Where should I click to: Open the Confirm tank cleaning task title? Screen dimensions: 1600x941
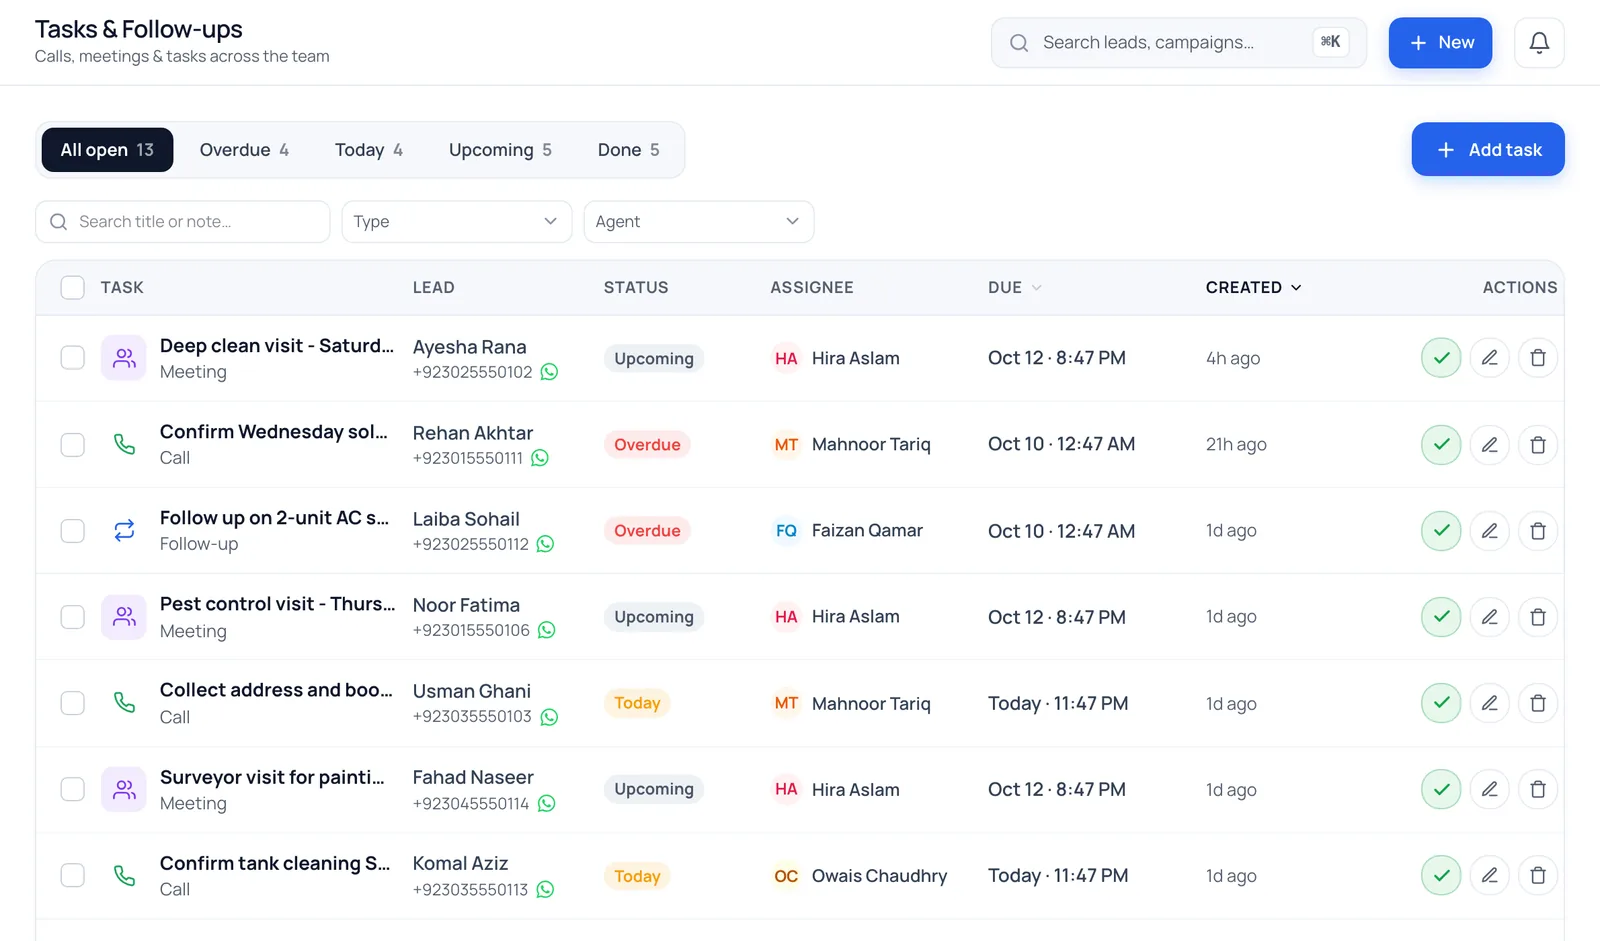(275, 863)
